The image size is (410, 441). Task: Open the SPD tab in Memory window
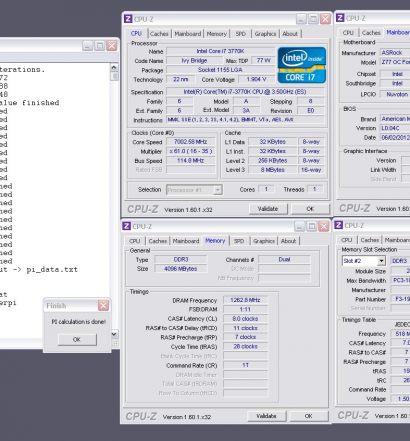pos(239,241)
